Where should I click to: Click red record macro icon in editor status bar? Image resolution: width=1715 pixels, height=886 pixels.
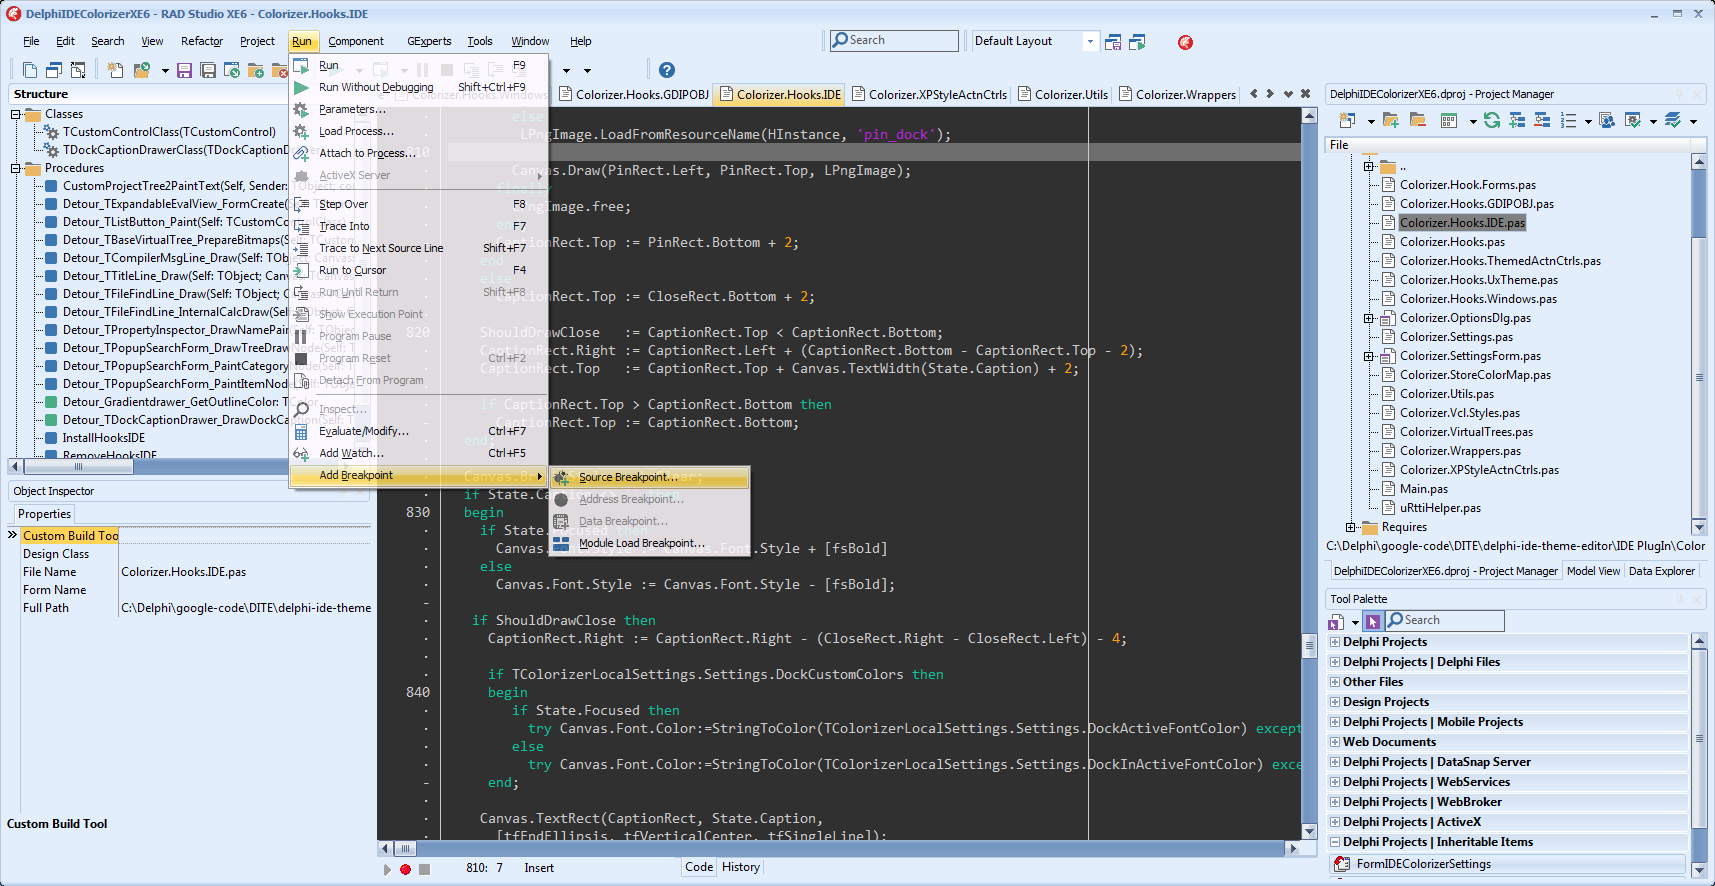pos(405,869)
